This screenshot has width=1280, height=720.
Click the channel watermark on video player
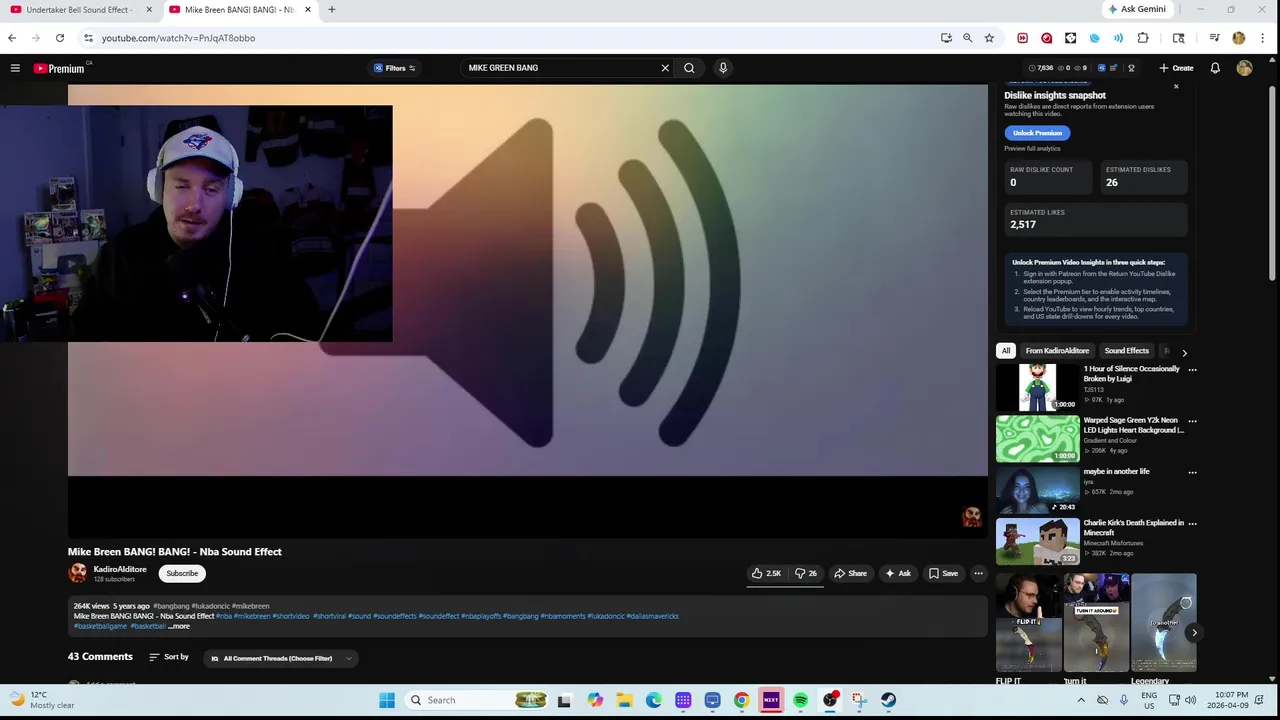(x=971, y=516)
